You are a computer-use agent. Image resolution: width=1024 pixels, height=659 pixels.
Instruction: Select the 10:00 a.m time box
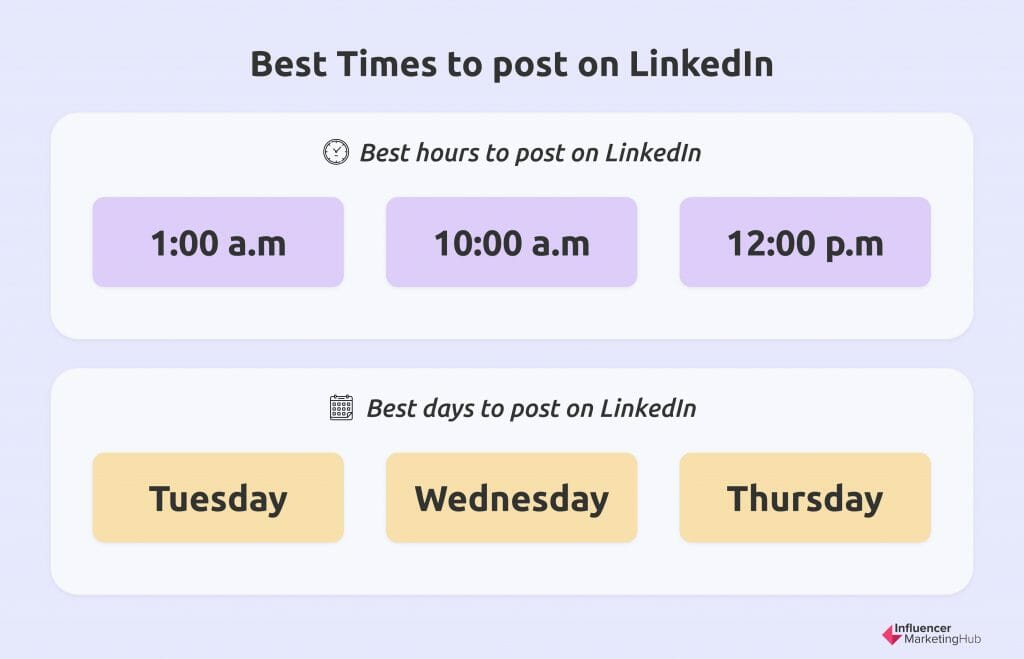click(511, 242)
